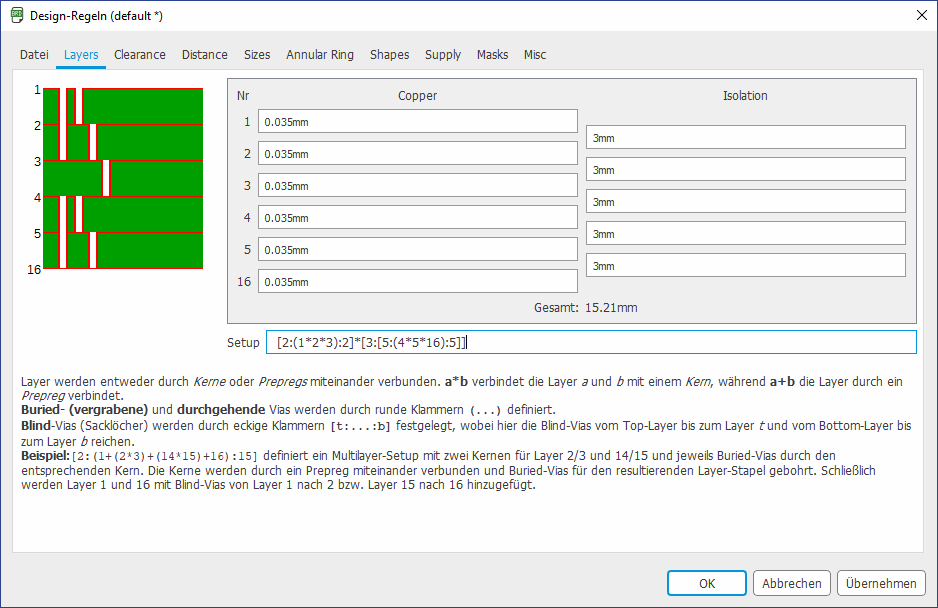Click the layer stack preview diagram
The image size is (938, 608).
(123, 178)
